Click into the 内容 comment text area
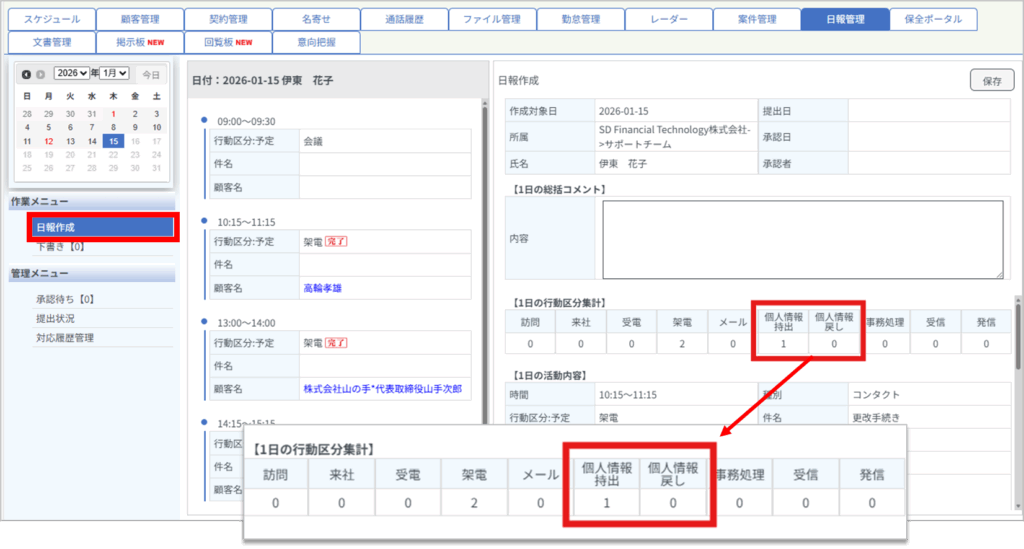Screen dimensions: 1024x549 point(802,239)
